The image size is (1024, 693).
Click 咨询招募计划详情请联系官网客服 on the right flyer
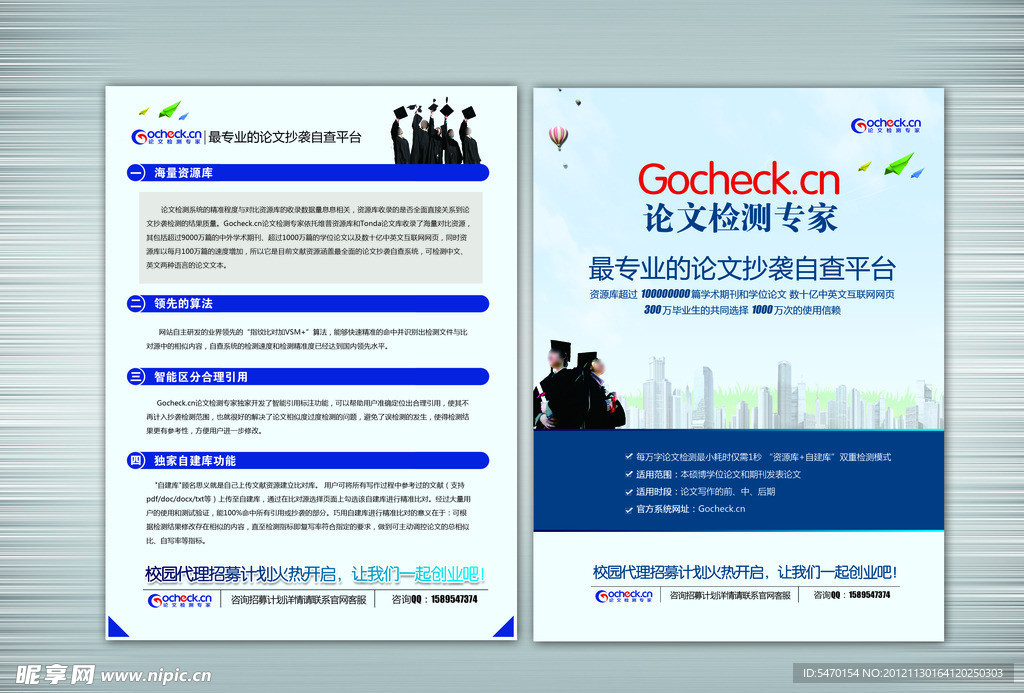click(729, 595)
